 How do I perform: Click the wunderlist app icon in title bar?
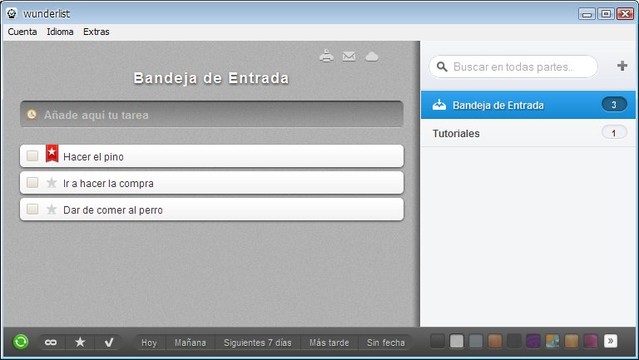click(x=12, y=13)
